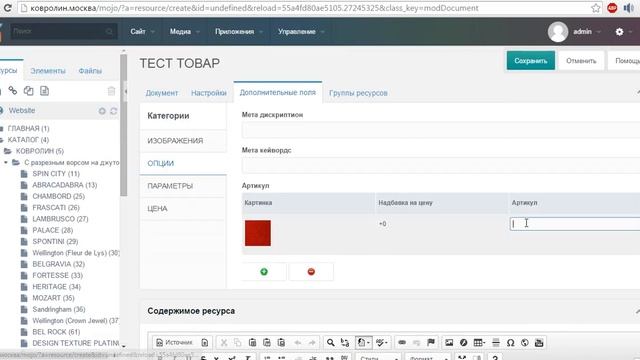Refresh the Website context tree
640x360 pixels.
tap(113, 111)
